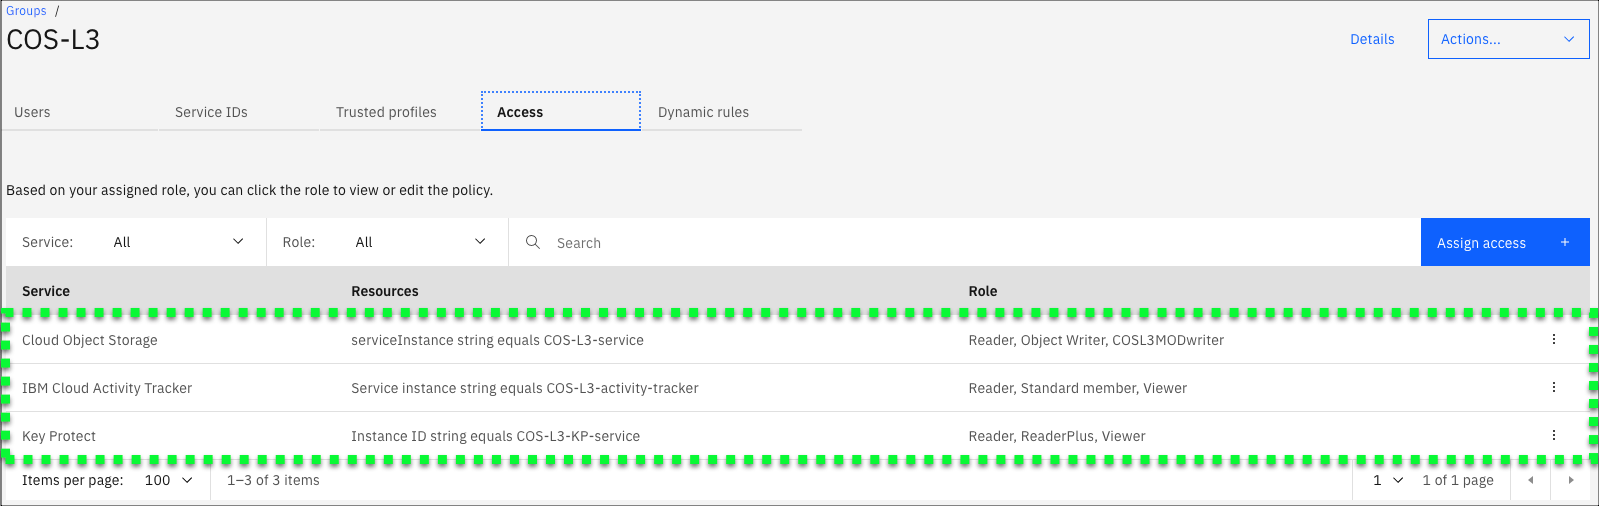This screenshot has width=1599, height=506.
Task: Open the Actions... dropdown
Action: 1508,39
